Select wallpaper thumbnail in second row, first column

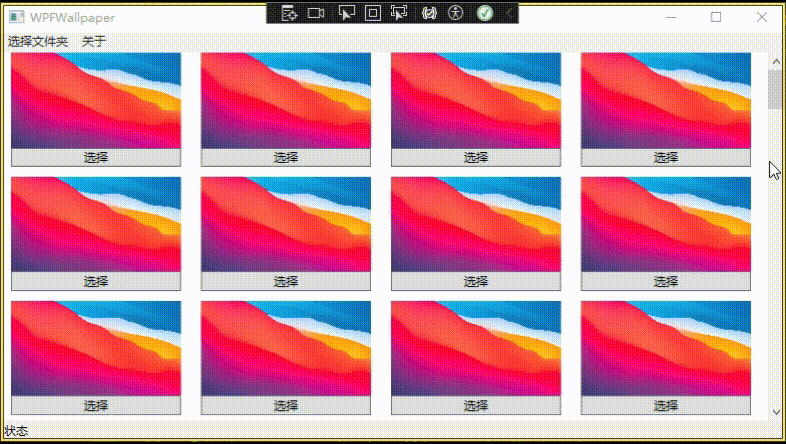[x=96, y=225]
